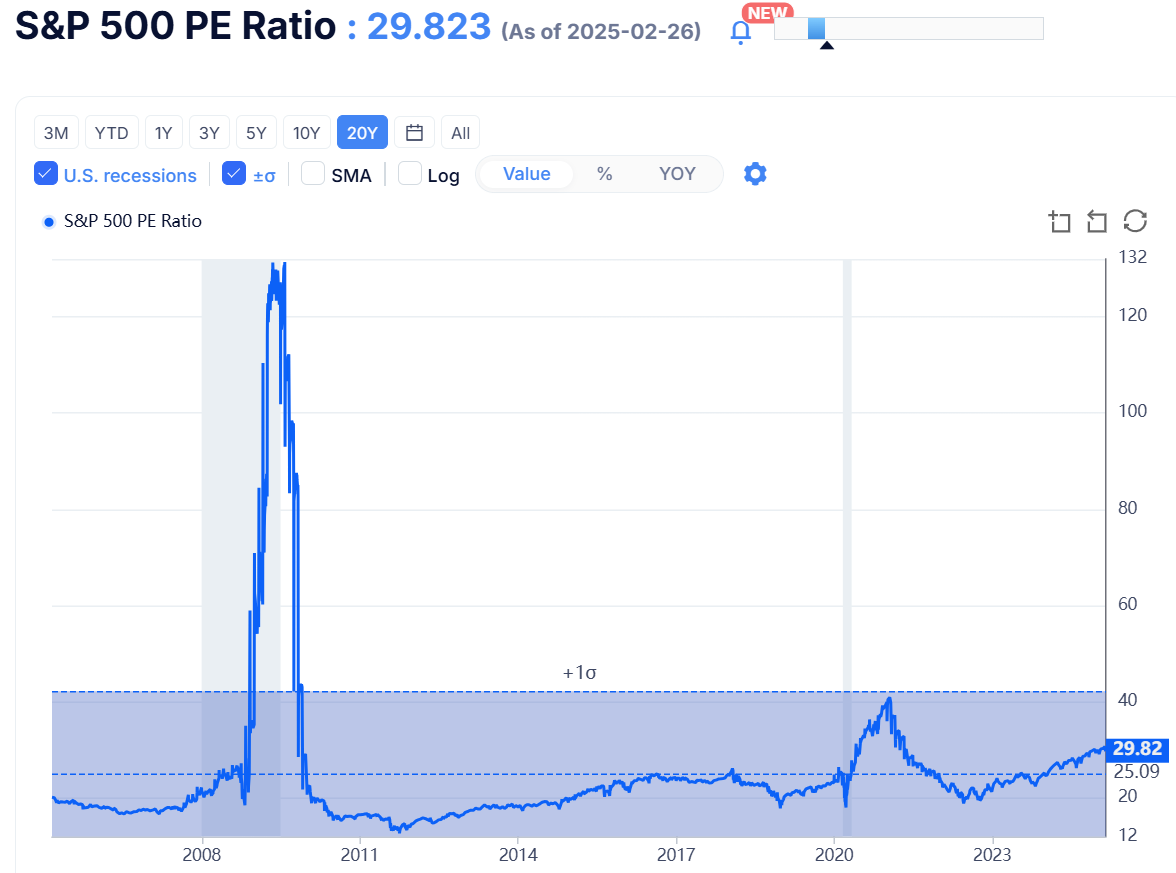Viewport: 1176px width, 873px height.
Task: Select the All time range
Action: click(x=460, y=133)
